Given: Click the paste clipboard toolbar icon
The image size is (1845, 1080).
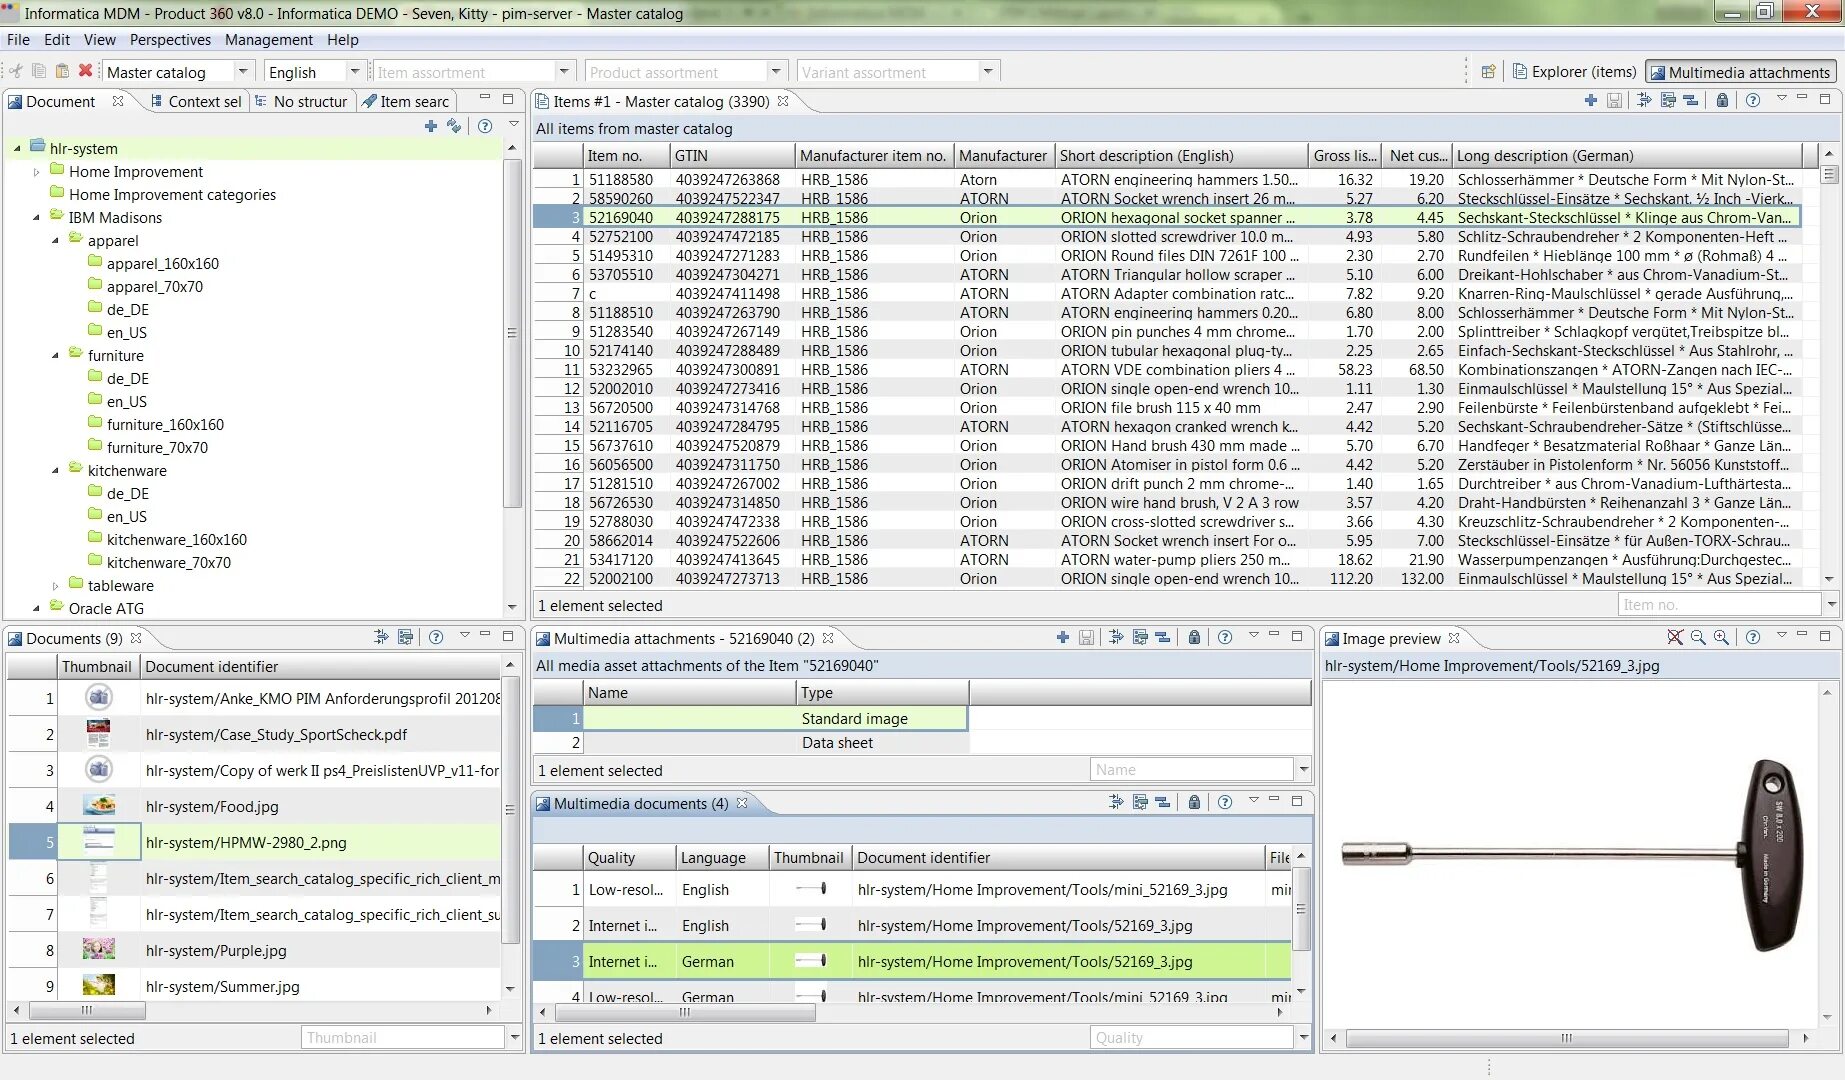Looking at the screenshot, I should point(62,71).
